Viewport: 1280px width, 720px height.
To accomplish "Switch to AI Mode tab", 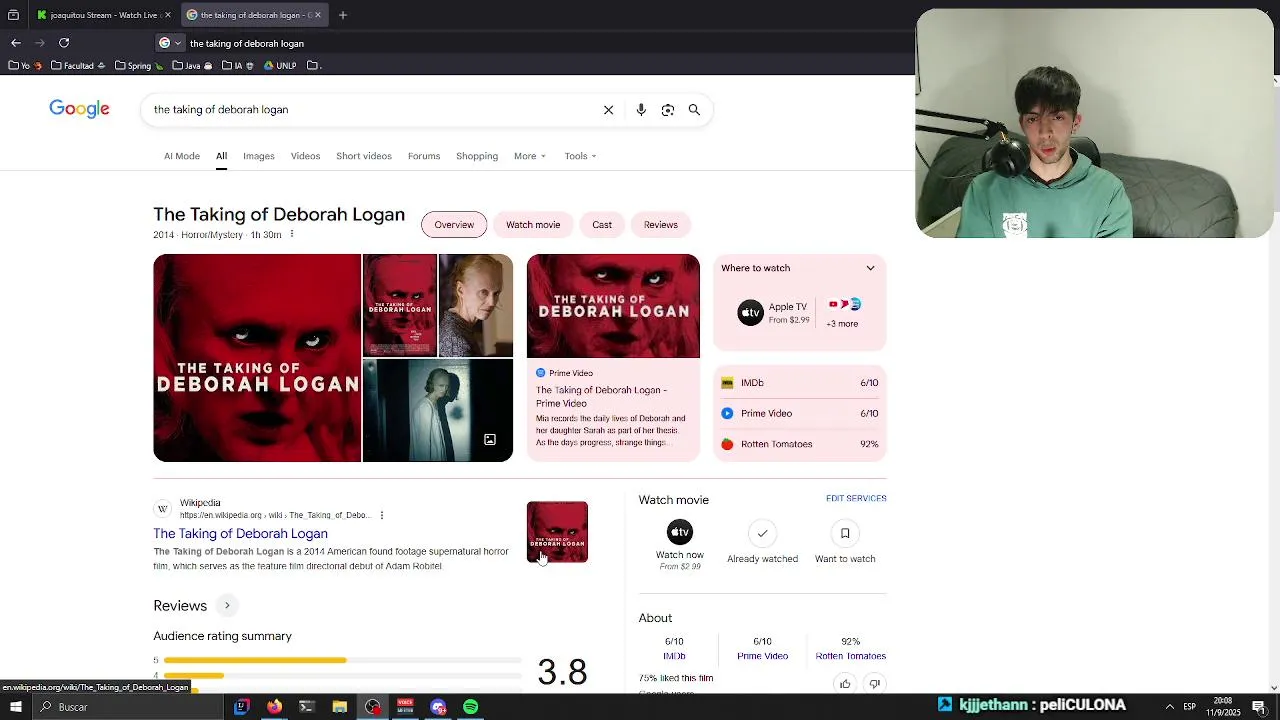I will pos(182,156).
